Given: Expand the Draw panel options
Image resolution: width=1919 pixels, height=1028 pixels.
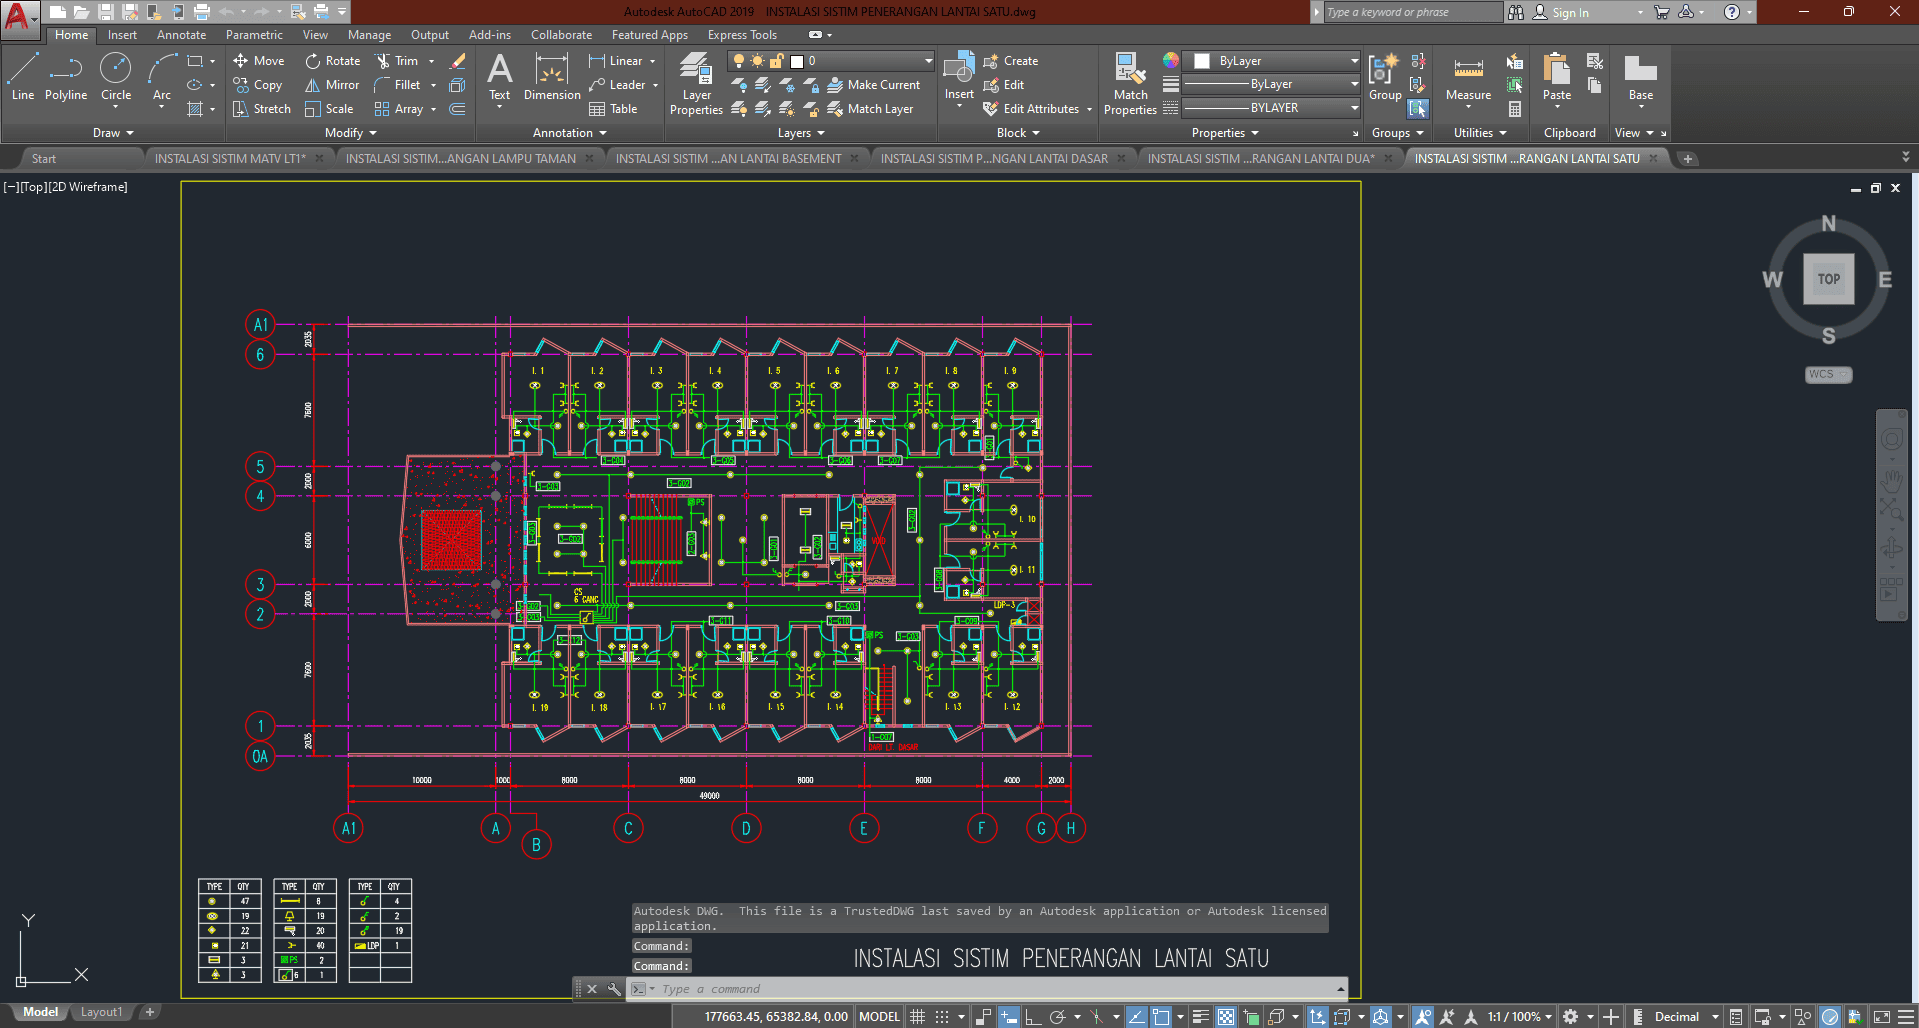Looking at the screenshot, I should pos(113,133).
